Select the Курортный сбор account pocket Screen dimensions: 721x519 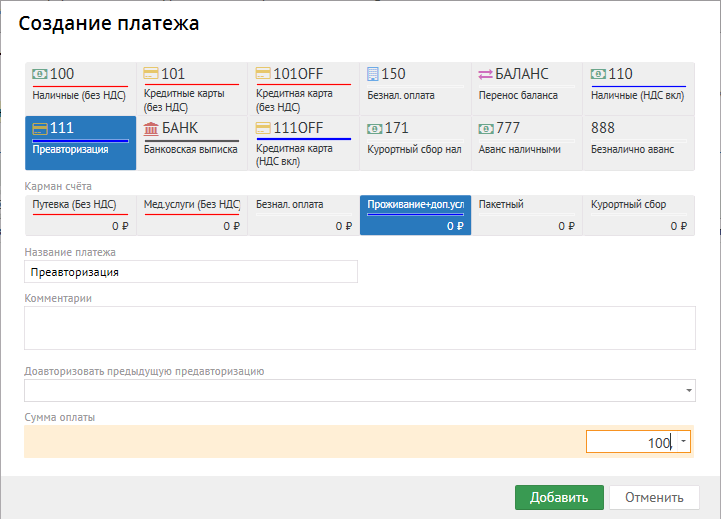(x=638, y=214)
